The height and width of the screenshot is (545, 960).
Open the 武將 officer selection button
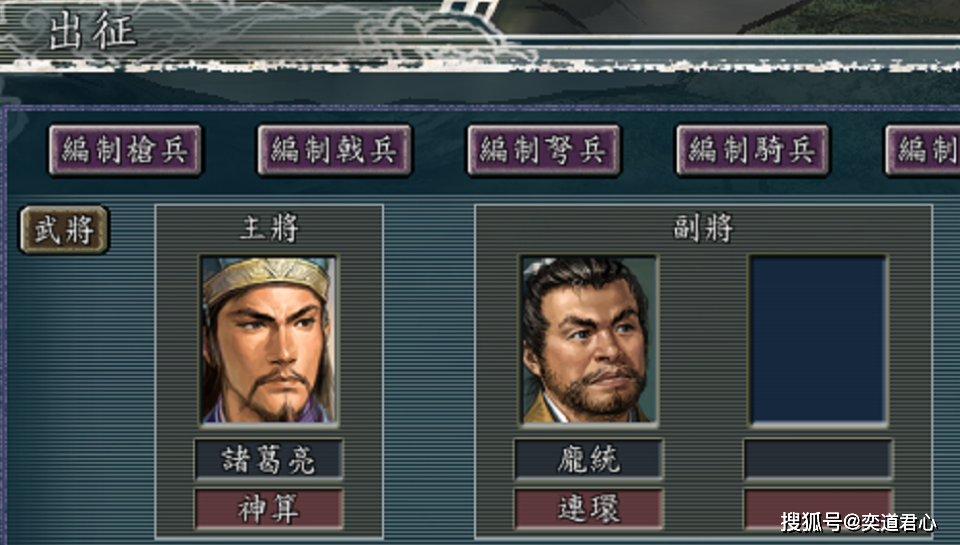pyautogui.click(x=64, y=230)
